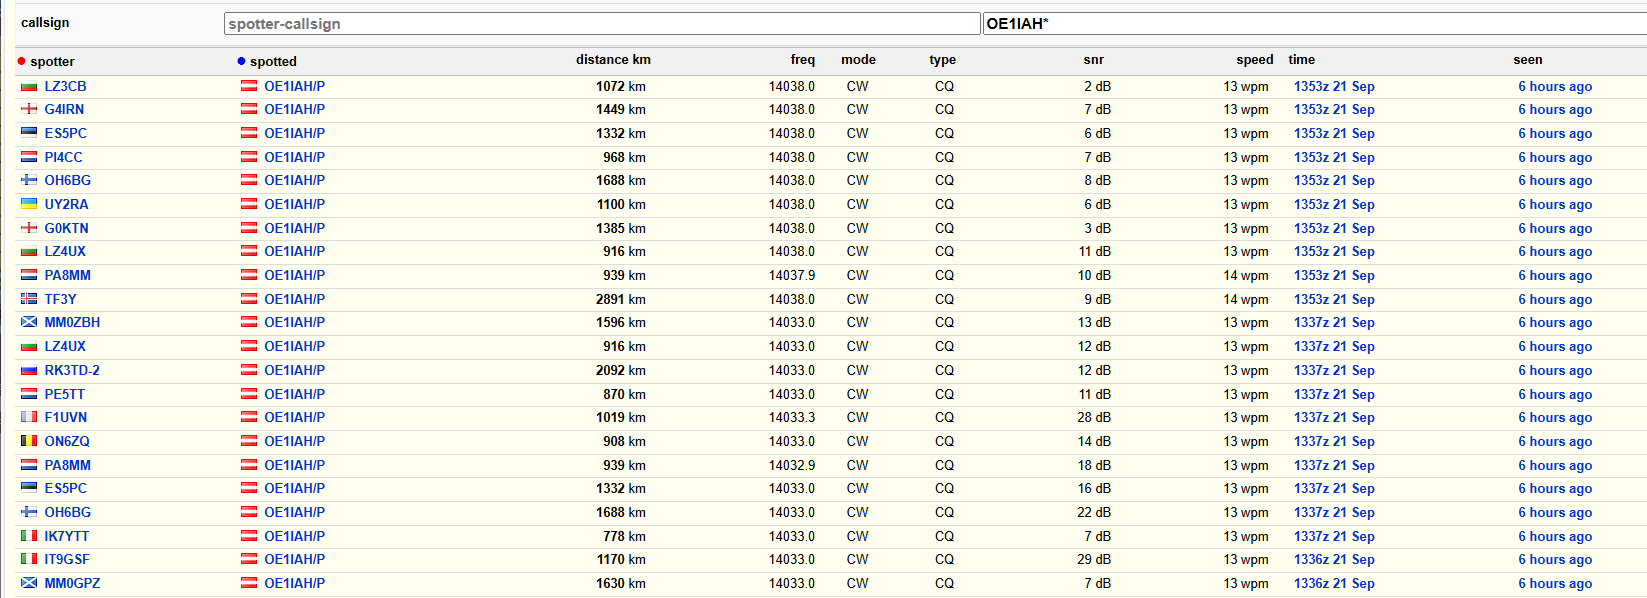Click the French flag beside F1UVN

(29, 418)
